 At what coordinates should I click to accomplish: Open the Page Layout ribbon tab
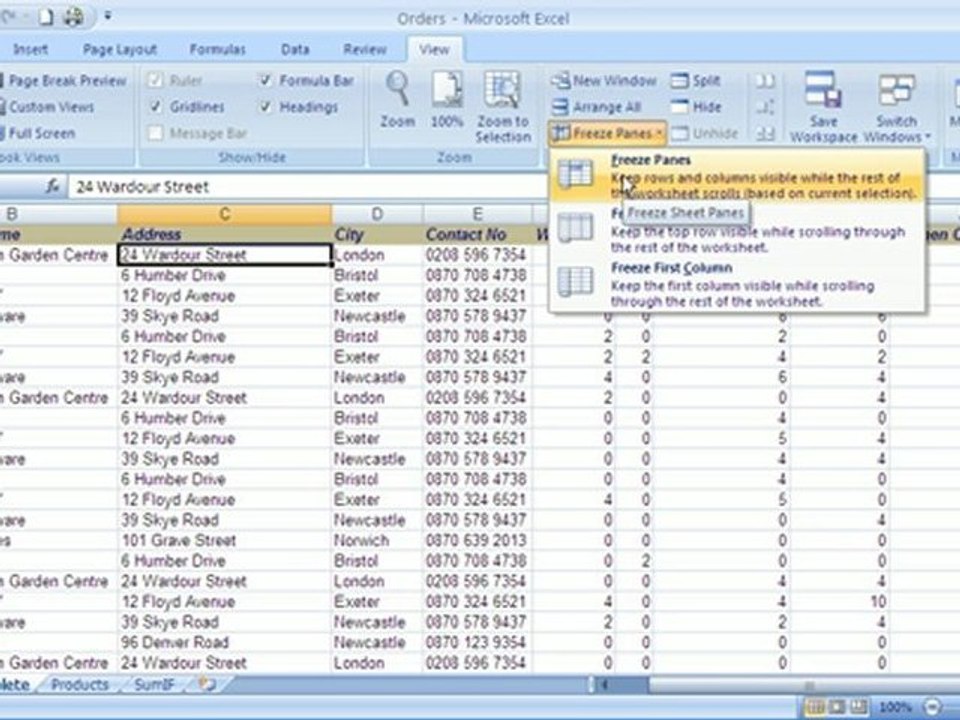[x=120, y=49]
